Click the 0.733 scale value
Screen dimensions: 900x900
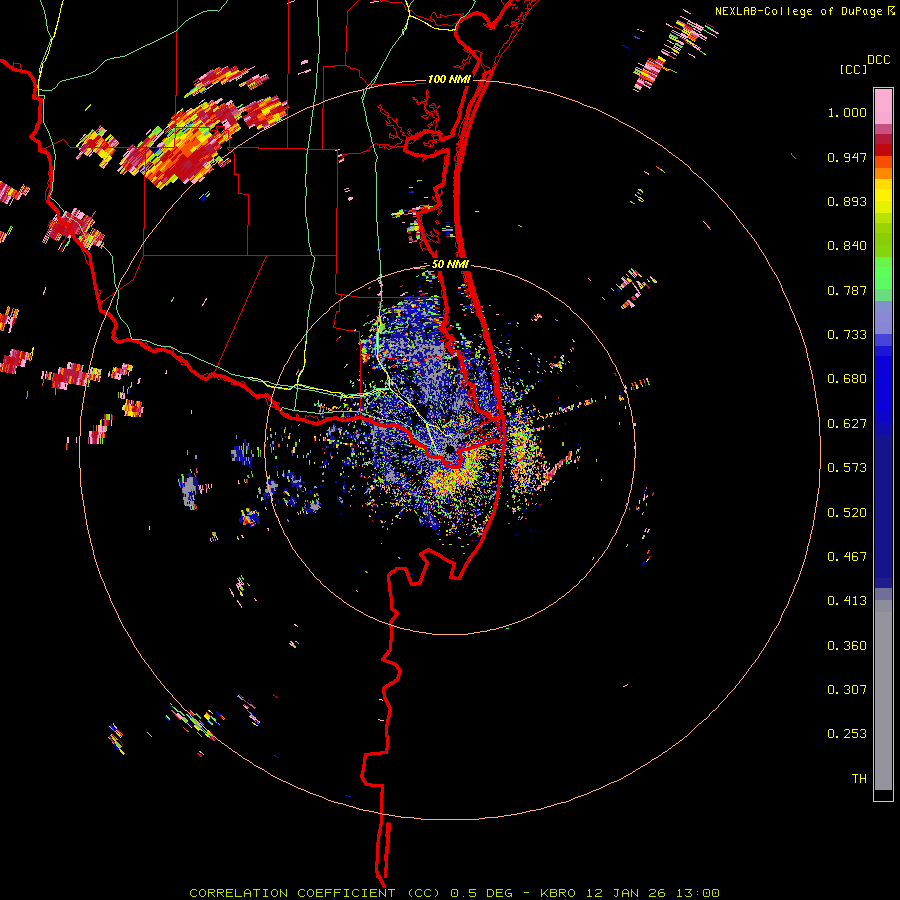pyautogui.click(x=847, y=335)
